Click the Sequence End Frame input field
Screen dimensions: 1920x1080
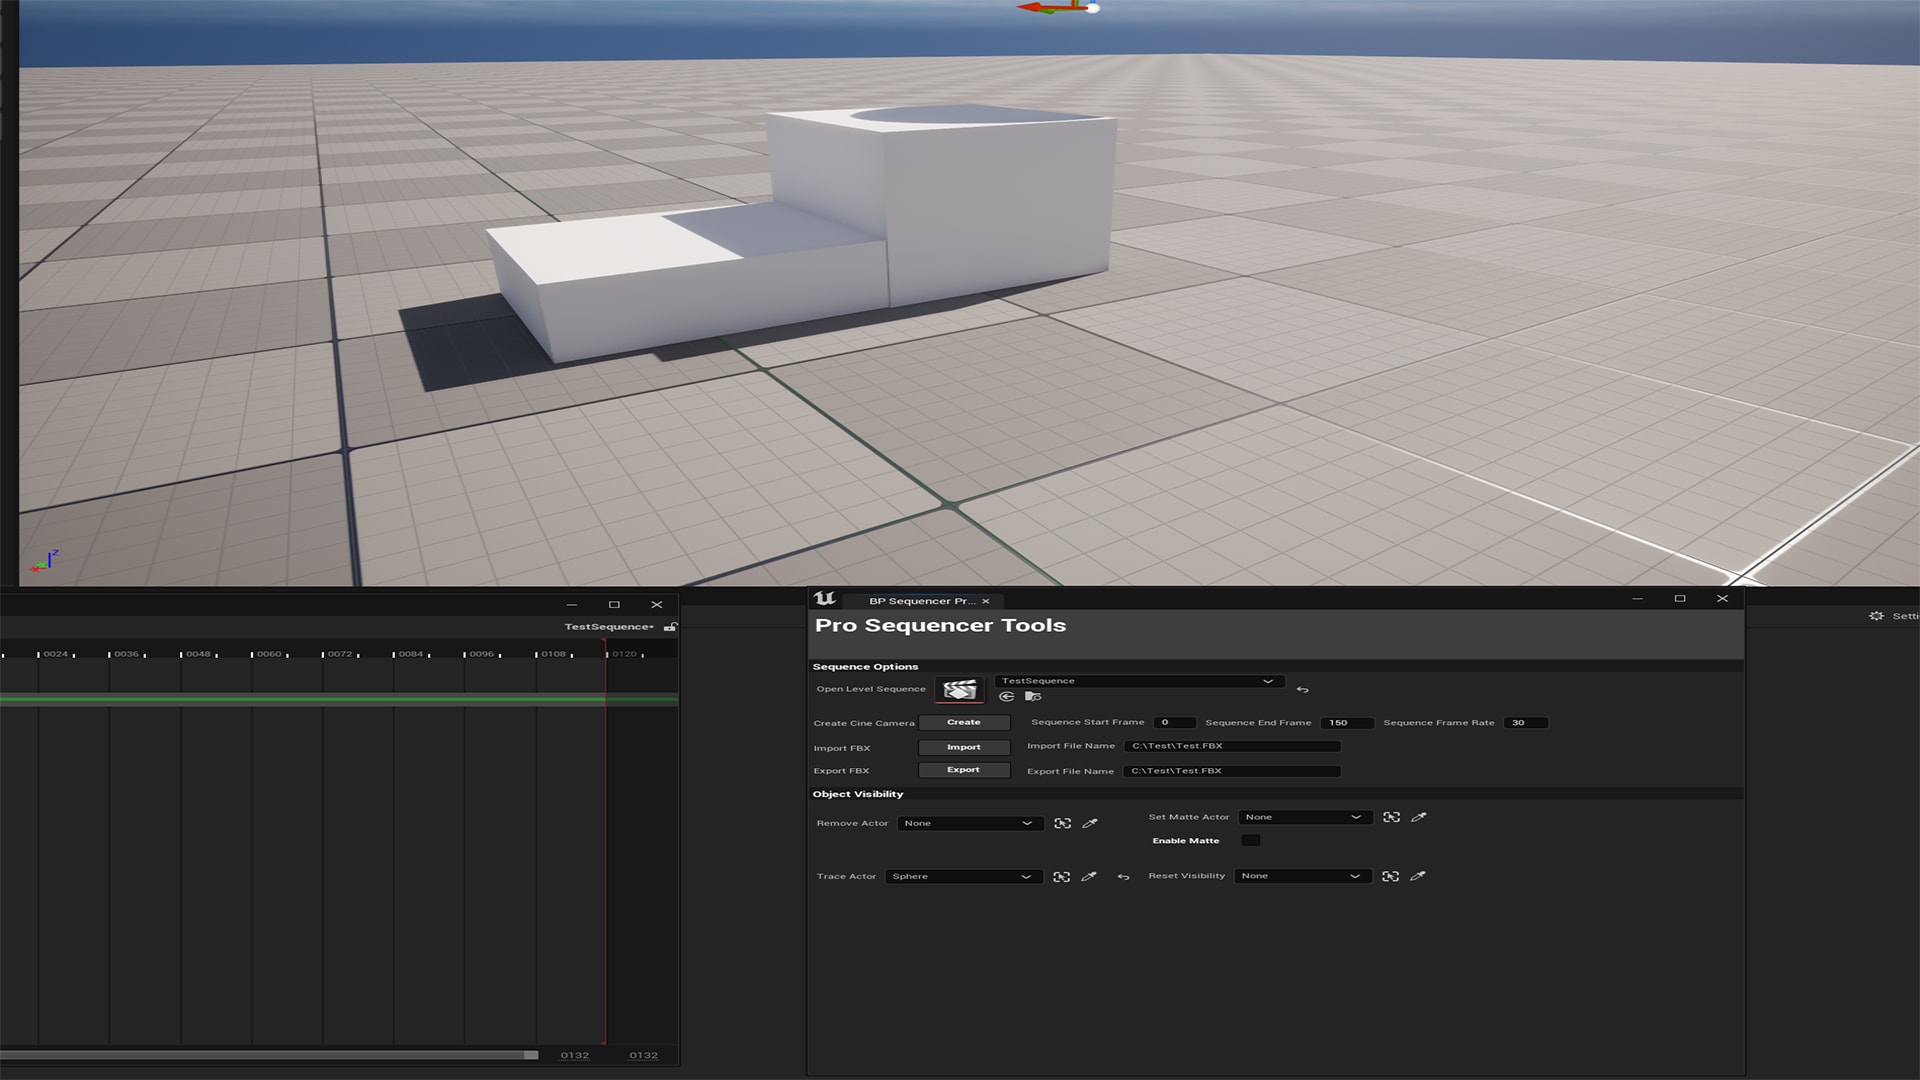click(1344, 723)
